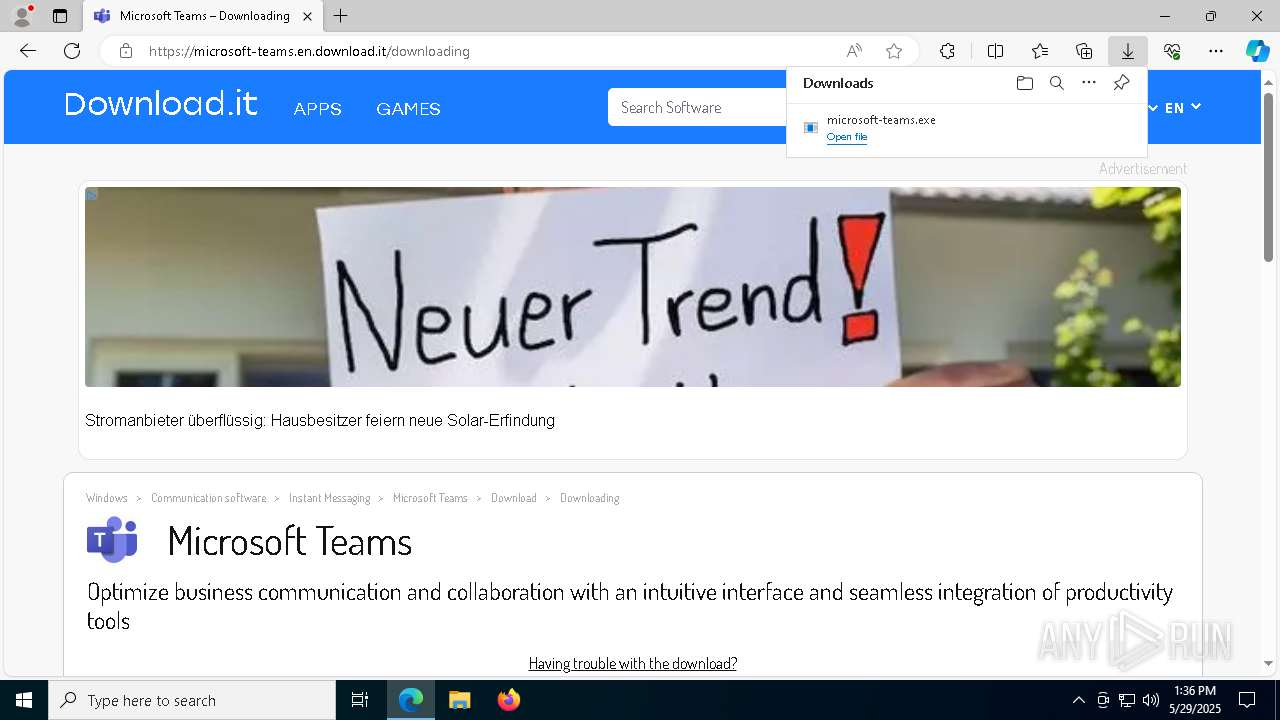Viewport: 1280px width, 720px height.
Task: Open the Neuer Trend advertisement image
Action: (633, 287)
